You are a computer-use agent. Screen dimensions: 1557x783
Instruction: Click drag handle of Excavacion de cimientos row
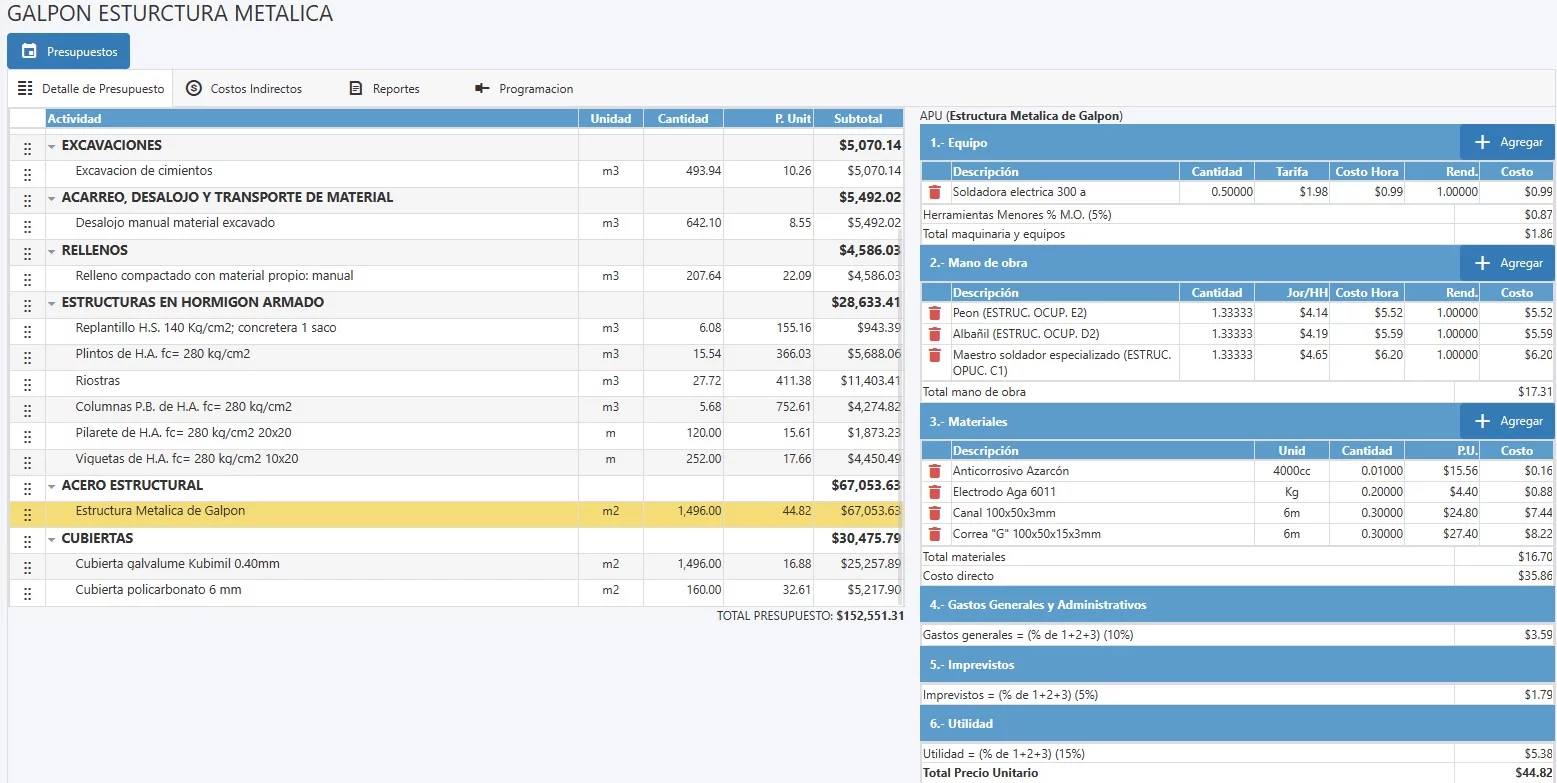coord(27,172)
